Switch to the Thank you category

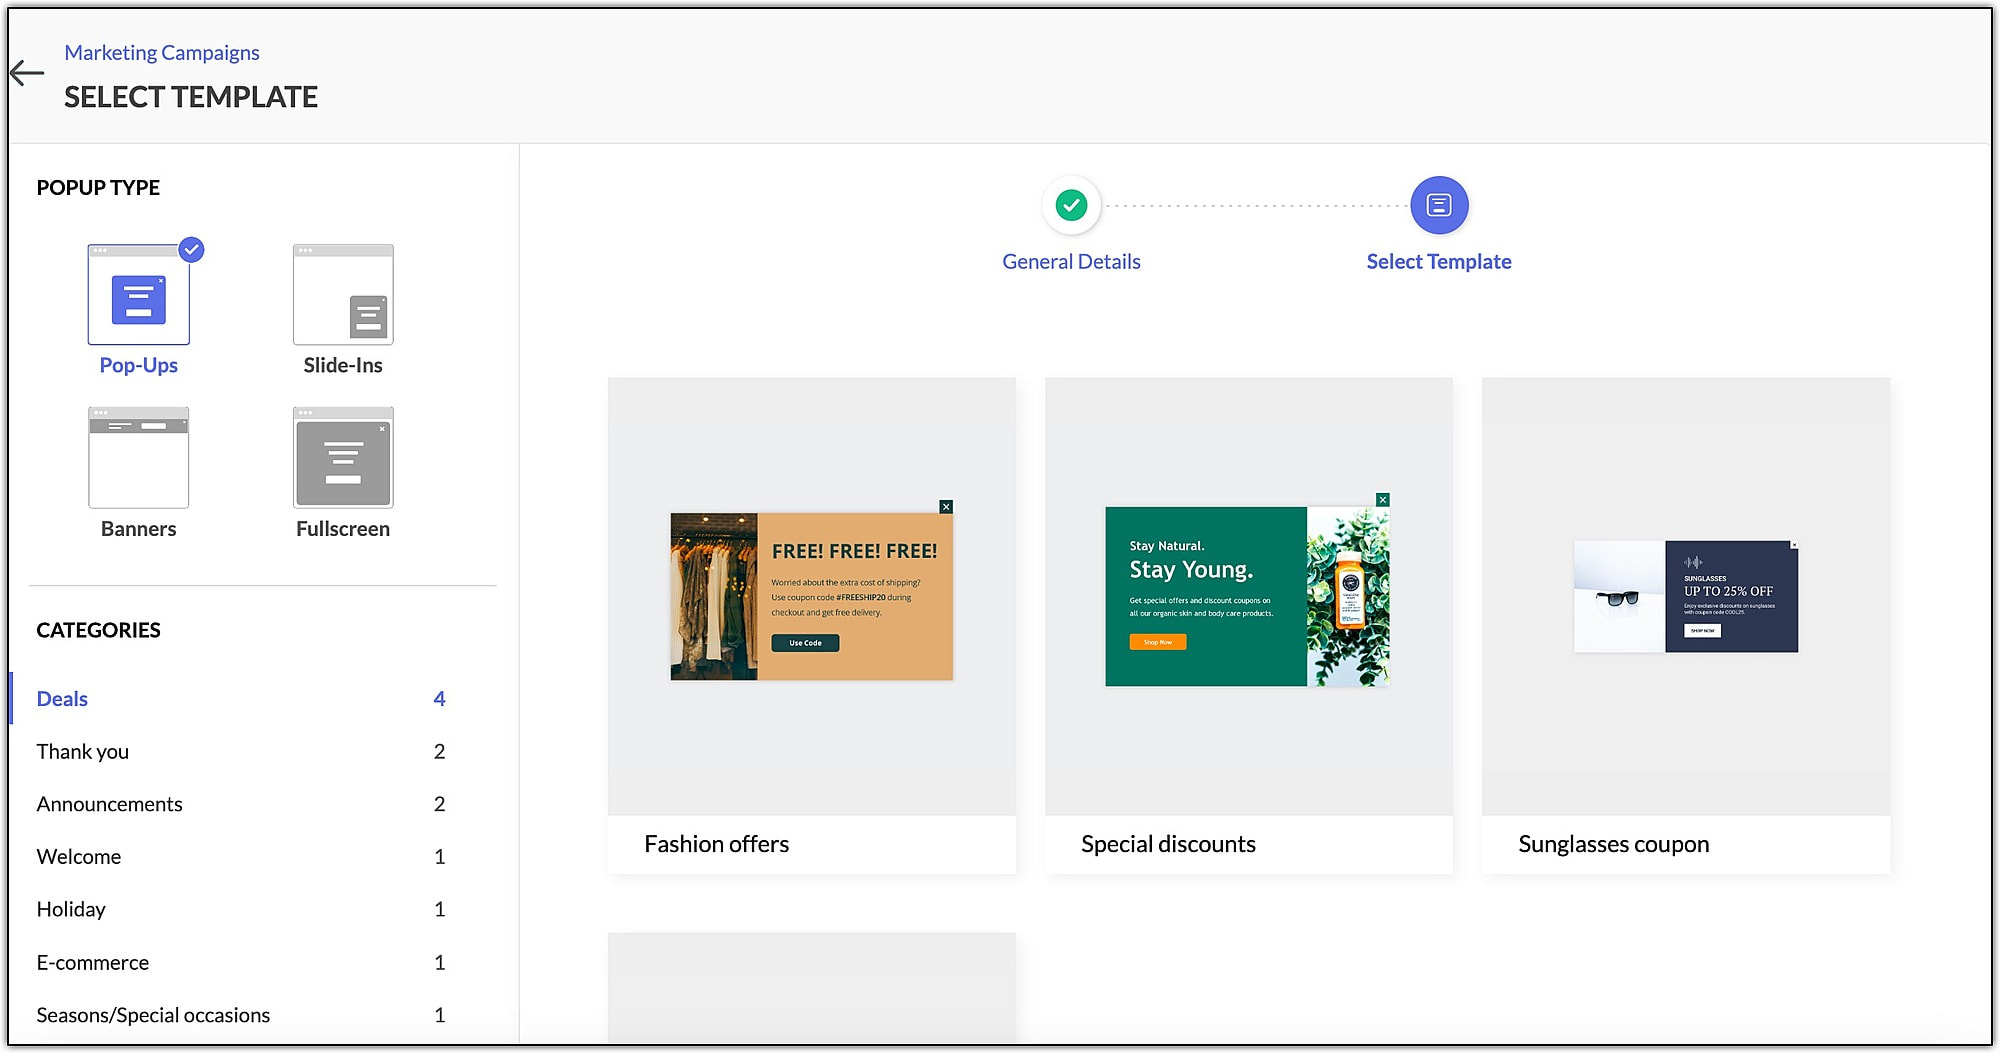241,752
